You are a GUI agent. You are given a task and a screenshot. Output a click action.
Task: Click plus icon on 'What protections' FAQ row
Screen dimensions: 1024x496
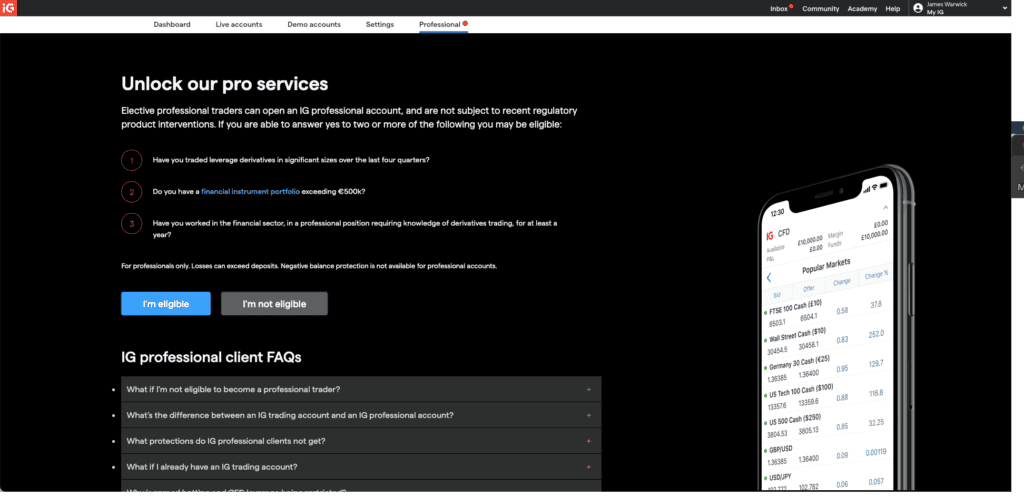coord(588,441)
